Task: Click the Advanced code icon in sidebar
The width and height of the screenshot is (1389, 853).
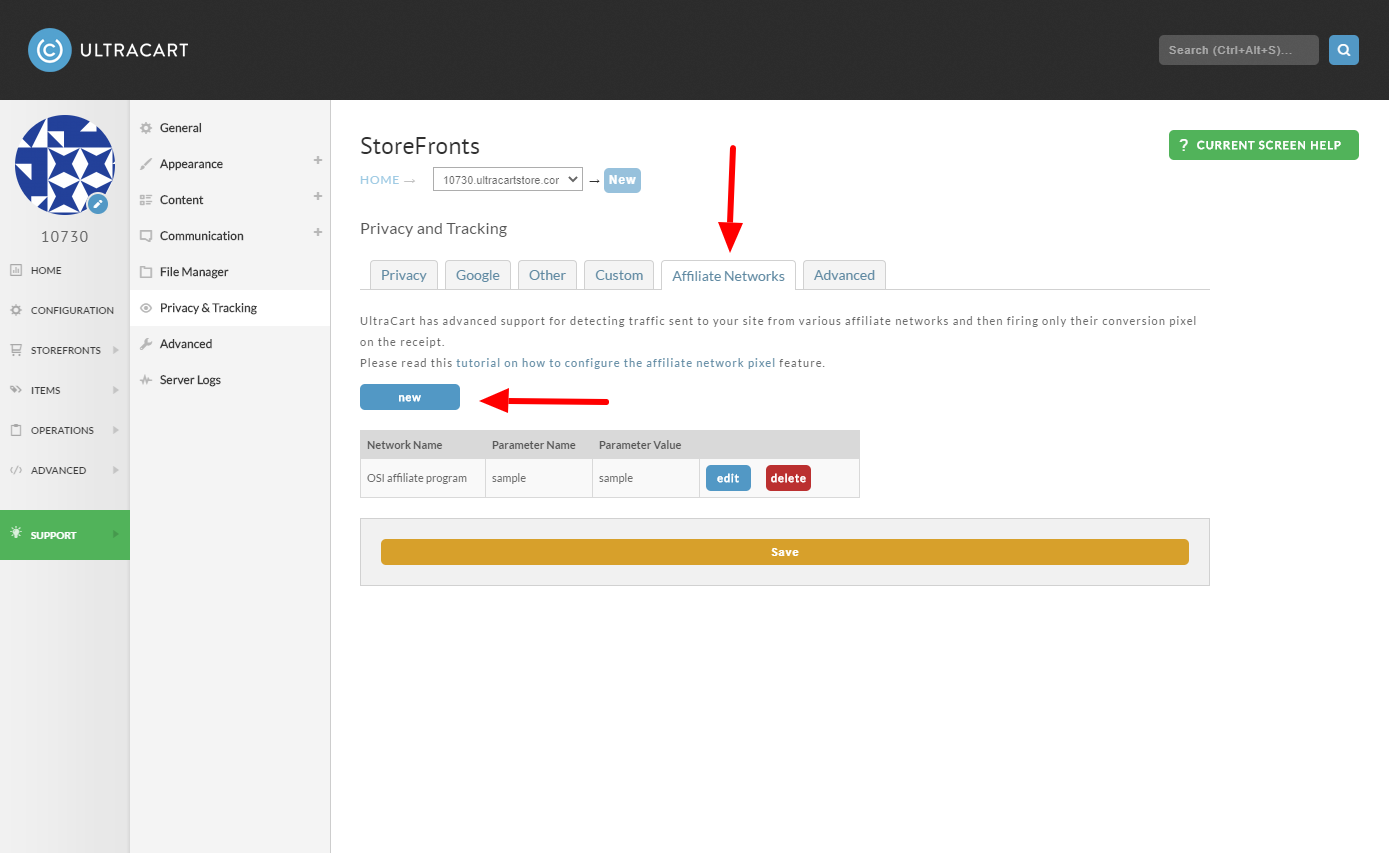Action: (16, 470)
